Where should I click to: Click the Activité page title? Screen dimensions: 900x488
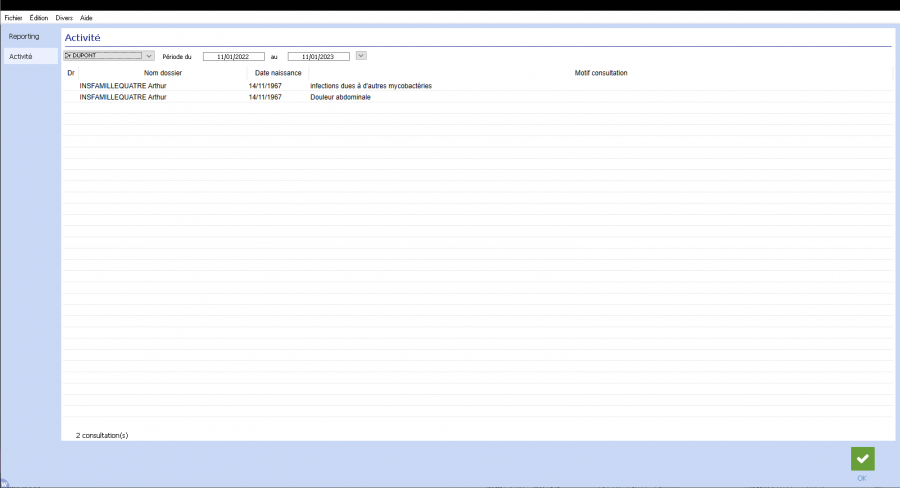pos(83,37)
